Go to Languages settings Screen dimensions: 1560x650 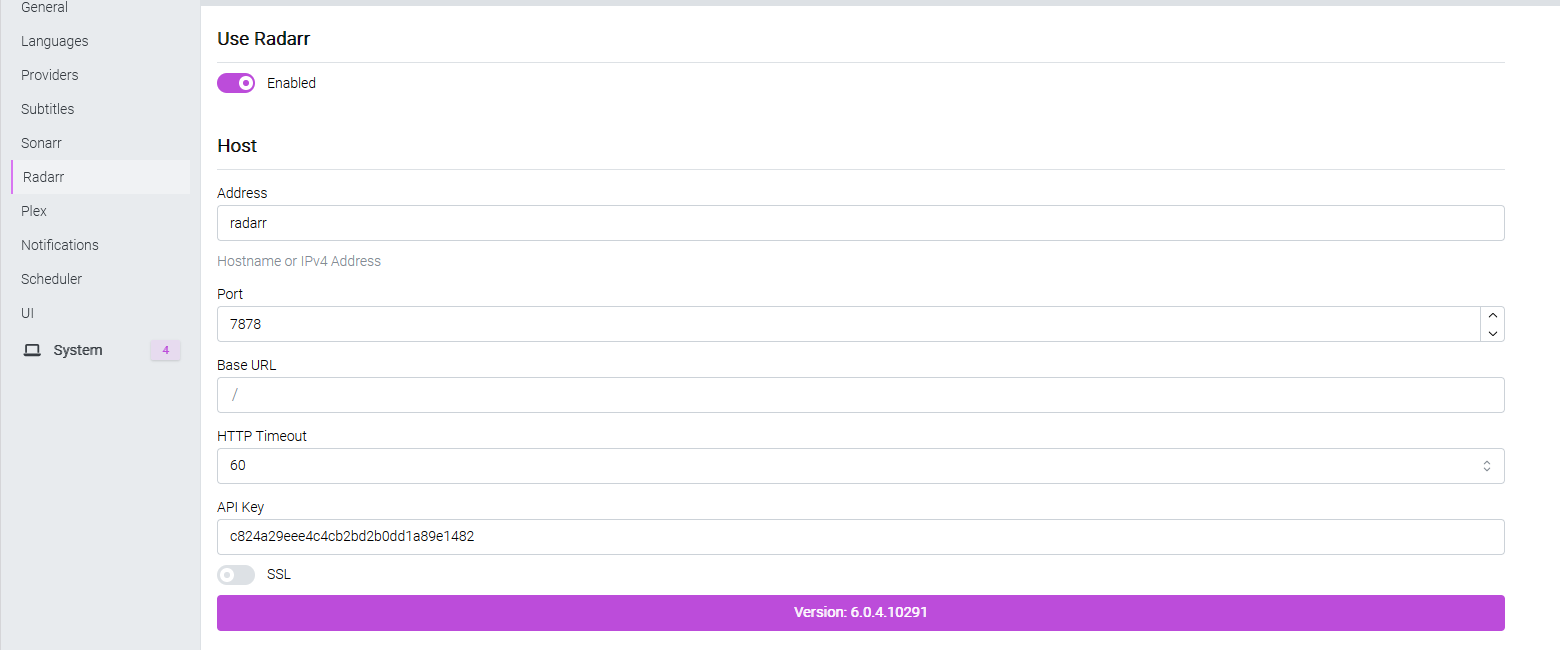pyautogui.click(x=55, y=41)
